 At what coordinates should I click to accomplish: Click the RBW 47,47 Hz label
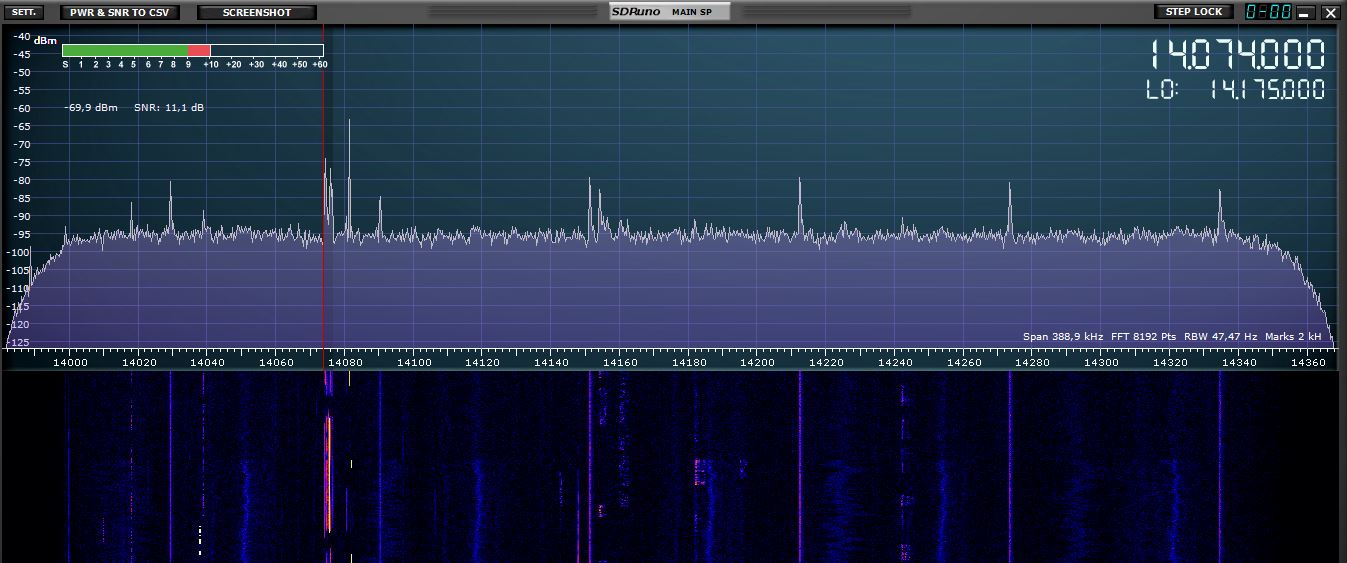coord(1220,337)
